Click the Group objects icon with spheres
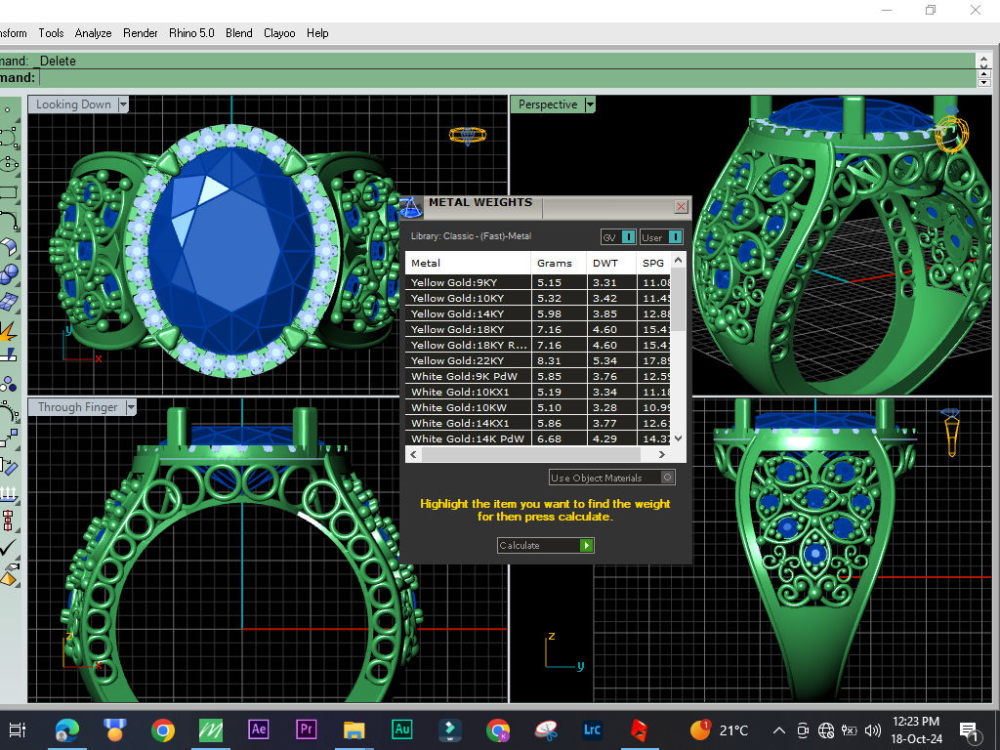The height and width of the screenshot is (750, 1000). pyautogui.click(x=8, y=384)
